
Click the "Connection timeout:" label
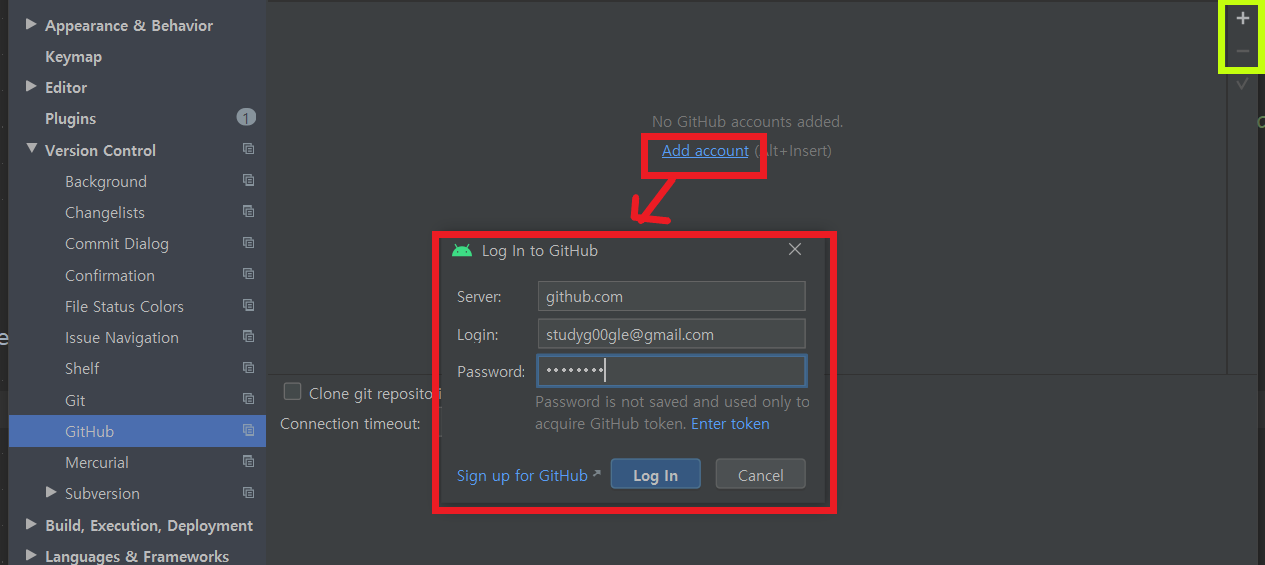coord(350,424)
